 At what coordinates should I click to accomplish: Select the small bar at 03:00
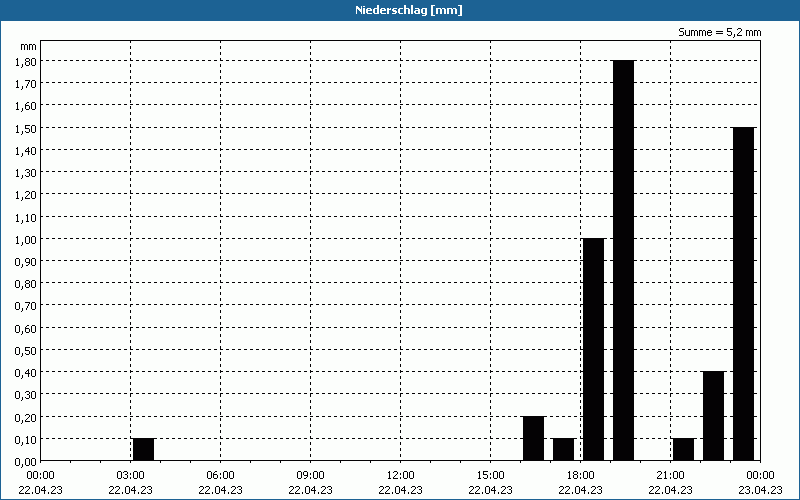pyautogui.click(x=143, y=449)
